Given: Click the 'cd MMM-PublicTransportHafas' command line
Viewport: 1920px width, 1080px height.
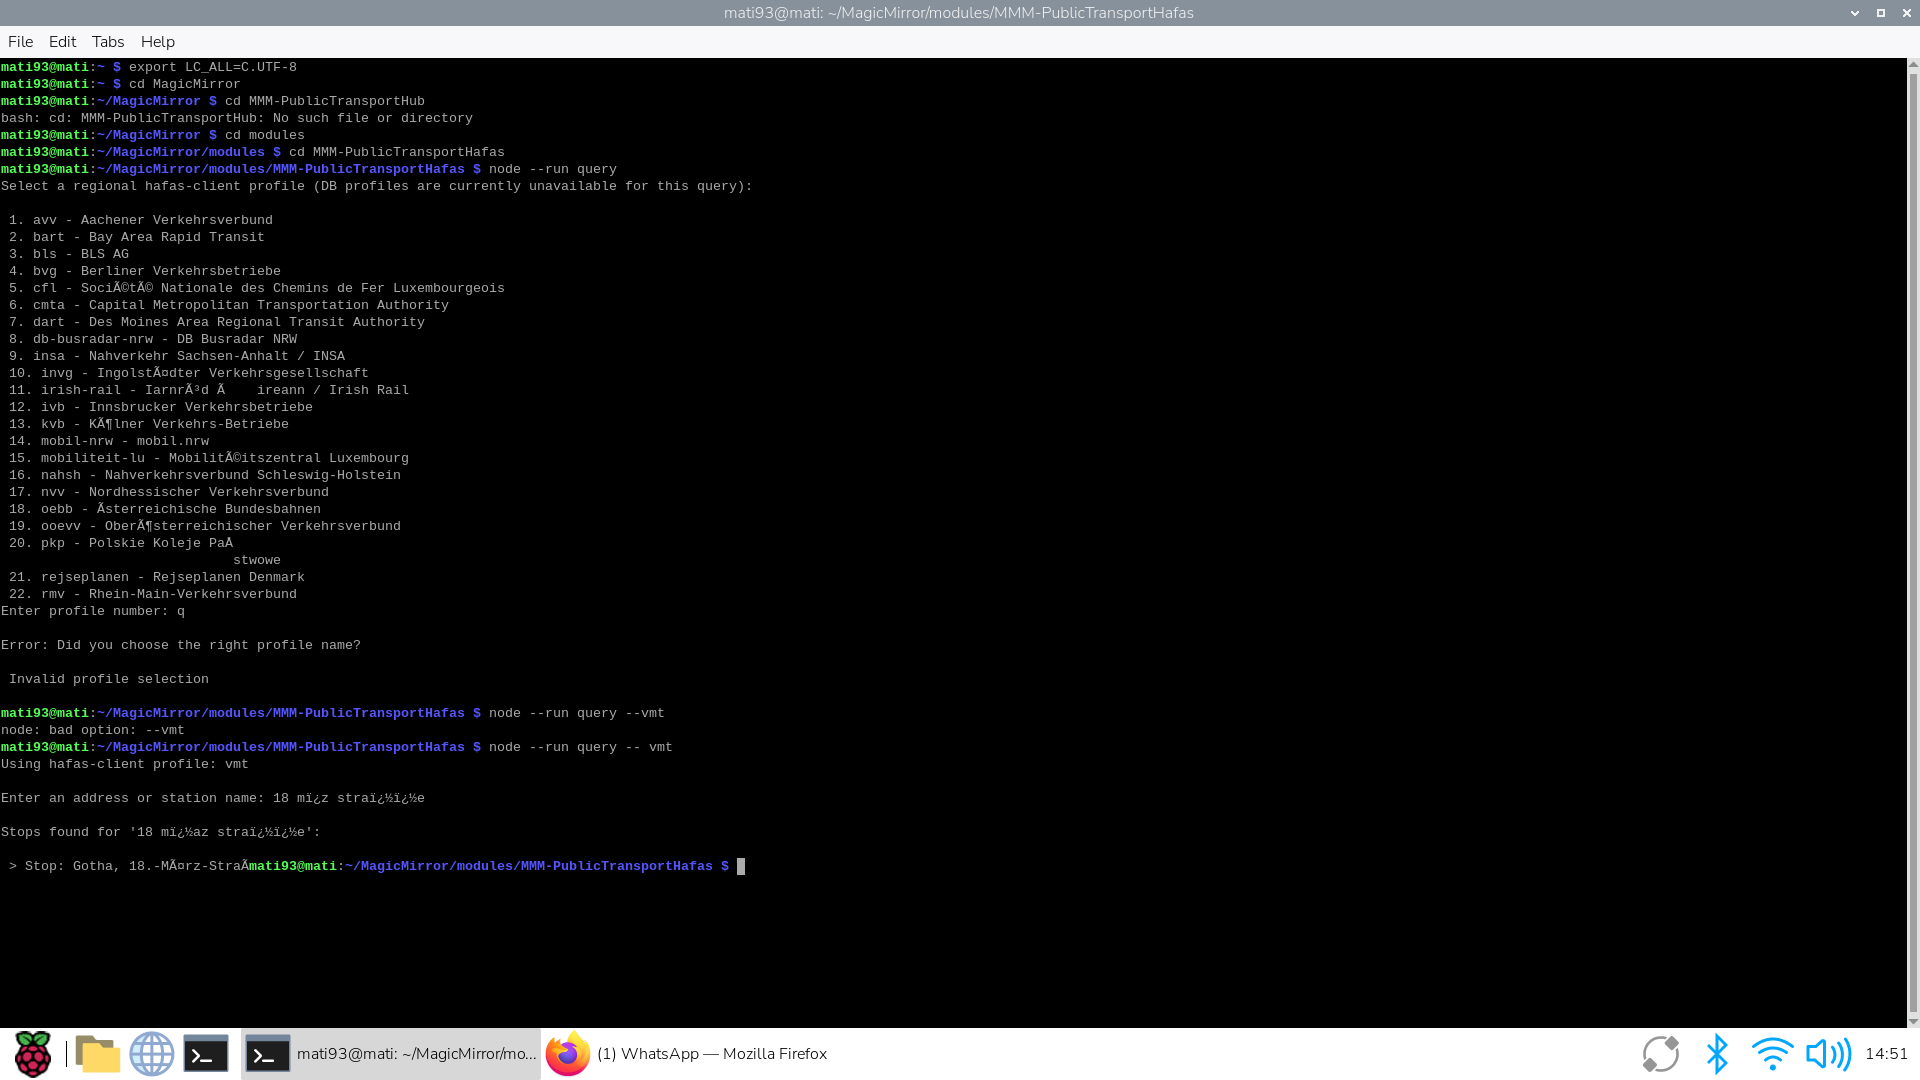Looking at the screenshot, I should point(397,152).
